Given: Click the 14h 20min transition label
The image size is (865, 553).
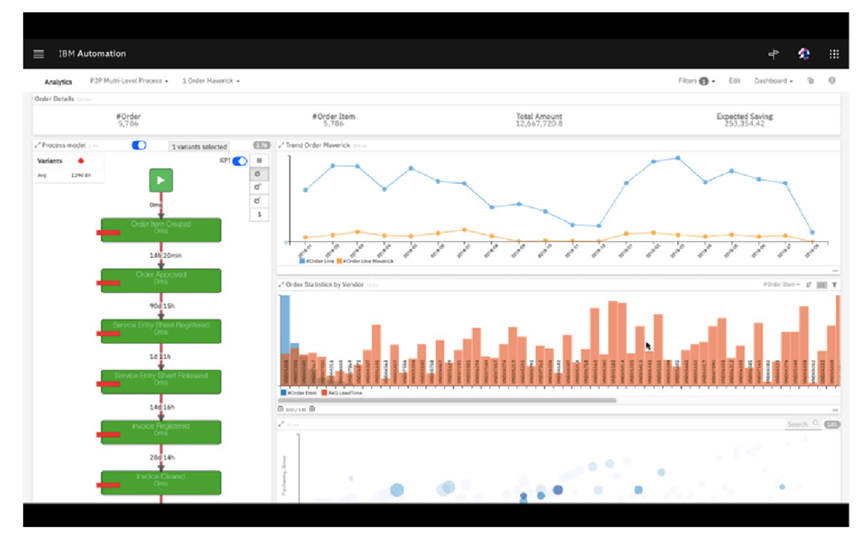Looking at the screenshot, I should 165,256.
